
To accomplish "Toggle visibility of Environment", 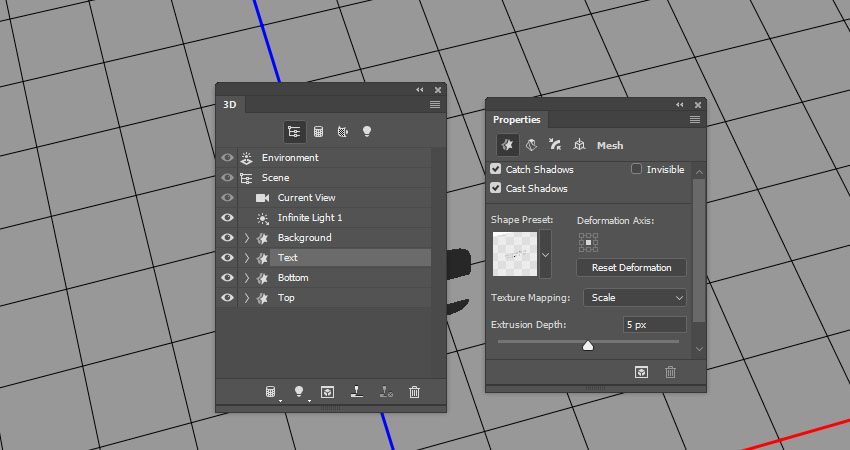I will coord(227,158).
